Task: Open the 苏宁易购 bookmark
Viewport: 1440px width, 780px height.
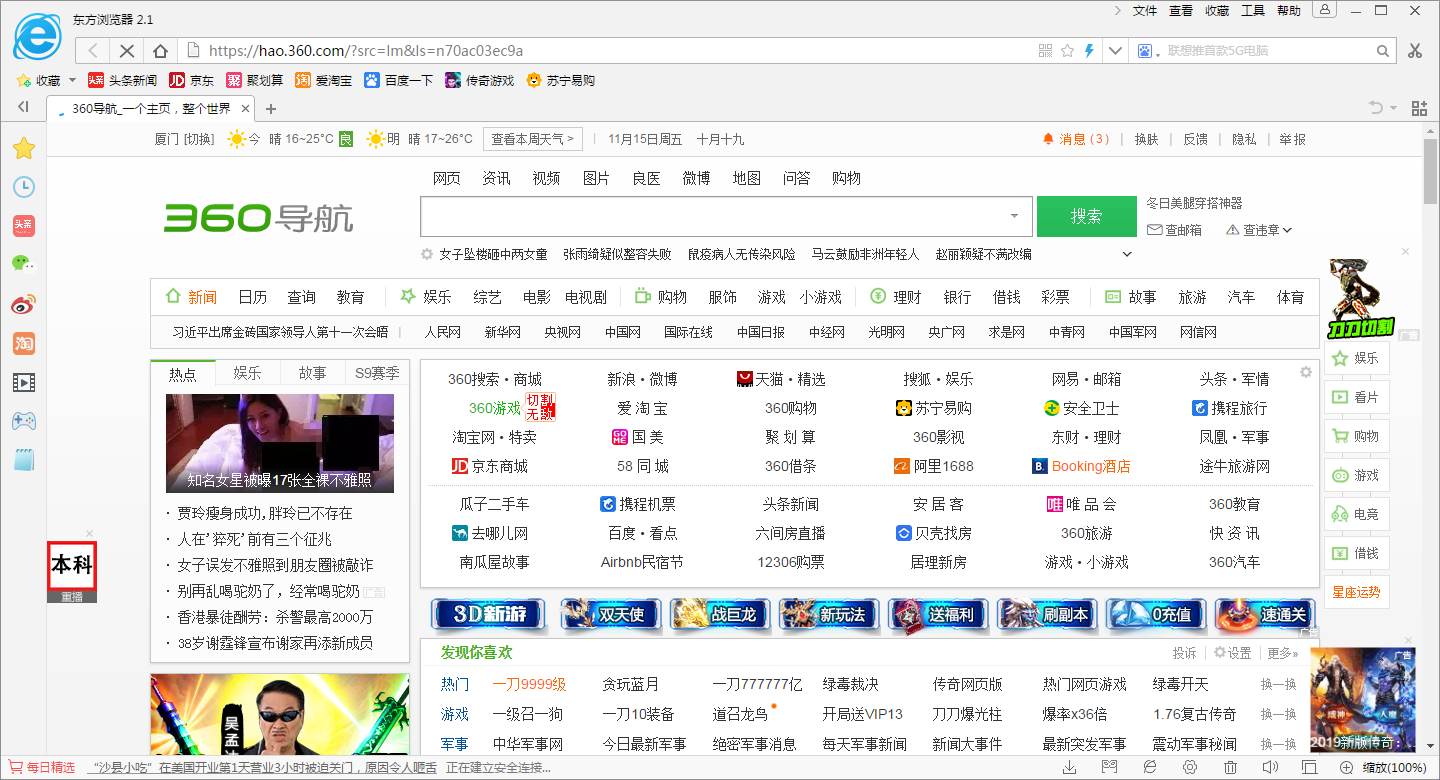Action: pos(560,81)
